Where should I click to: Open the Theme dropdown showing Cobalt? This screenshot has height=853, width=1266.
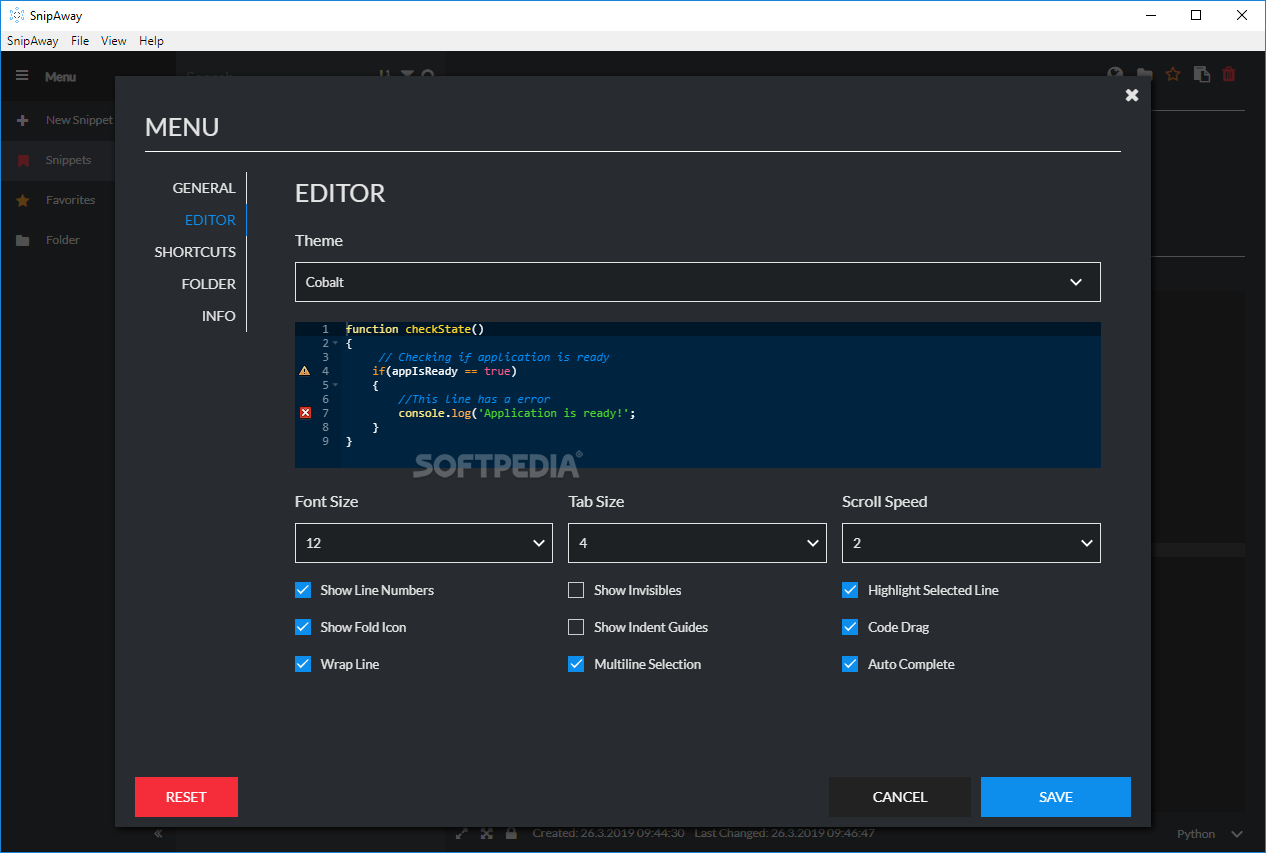698,282
